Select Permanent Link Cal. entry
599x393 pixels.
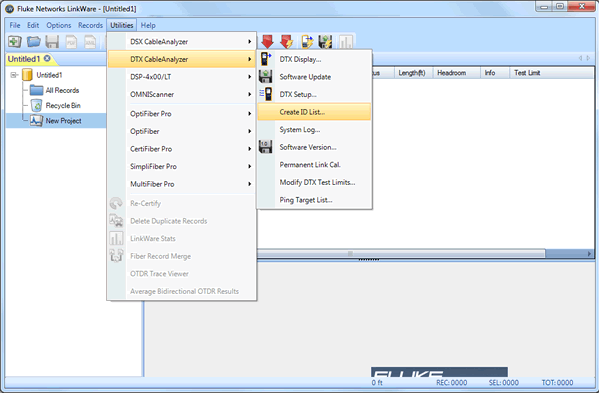pos(314,164)
